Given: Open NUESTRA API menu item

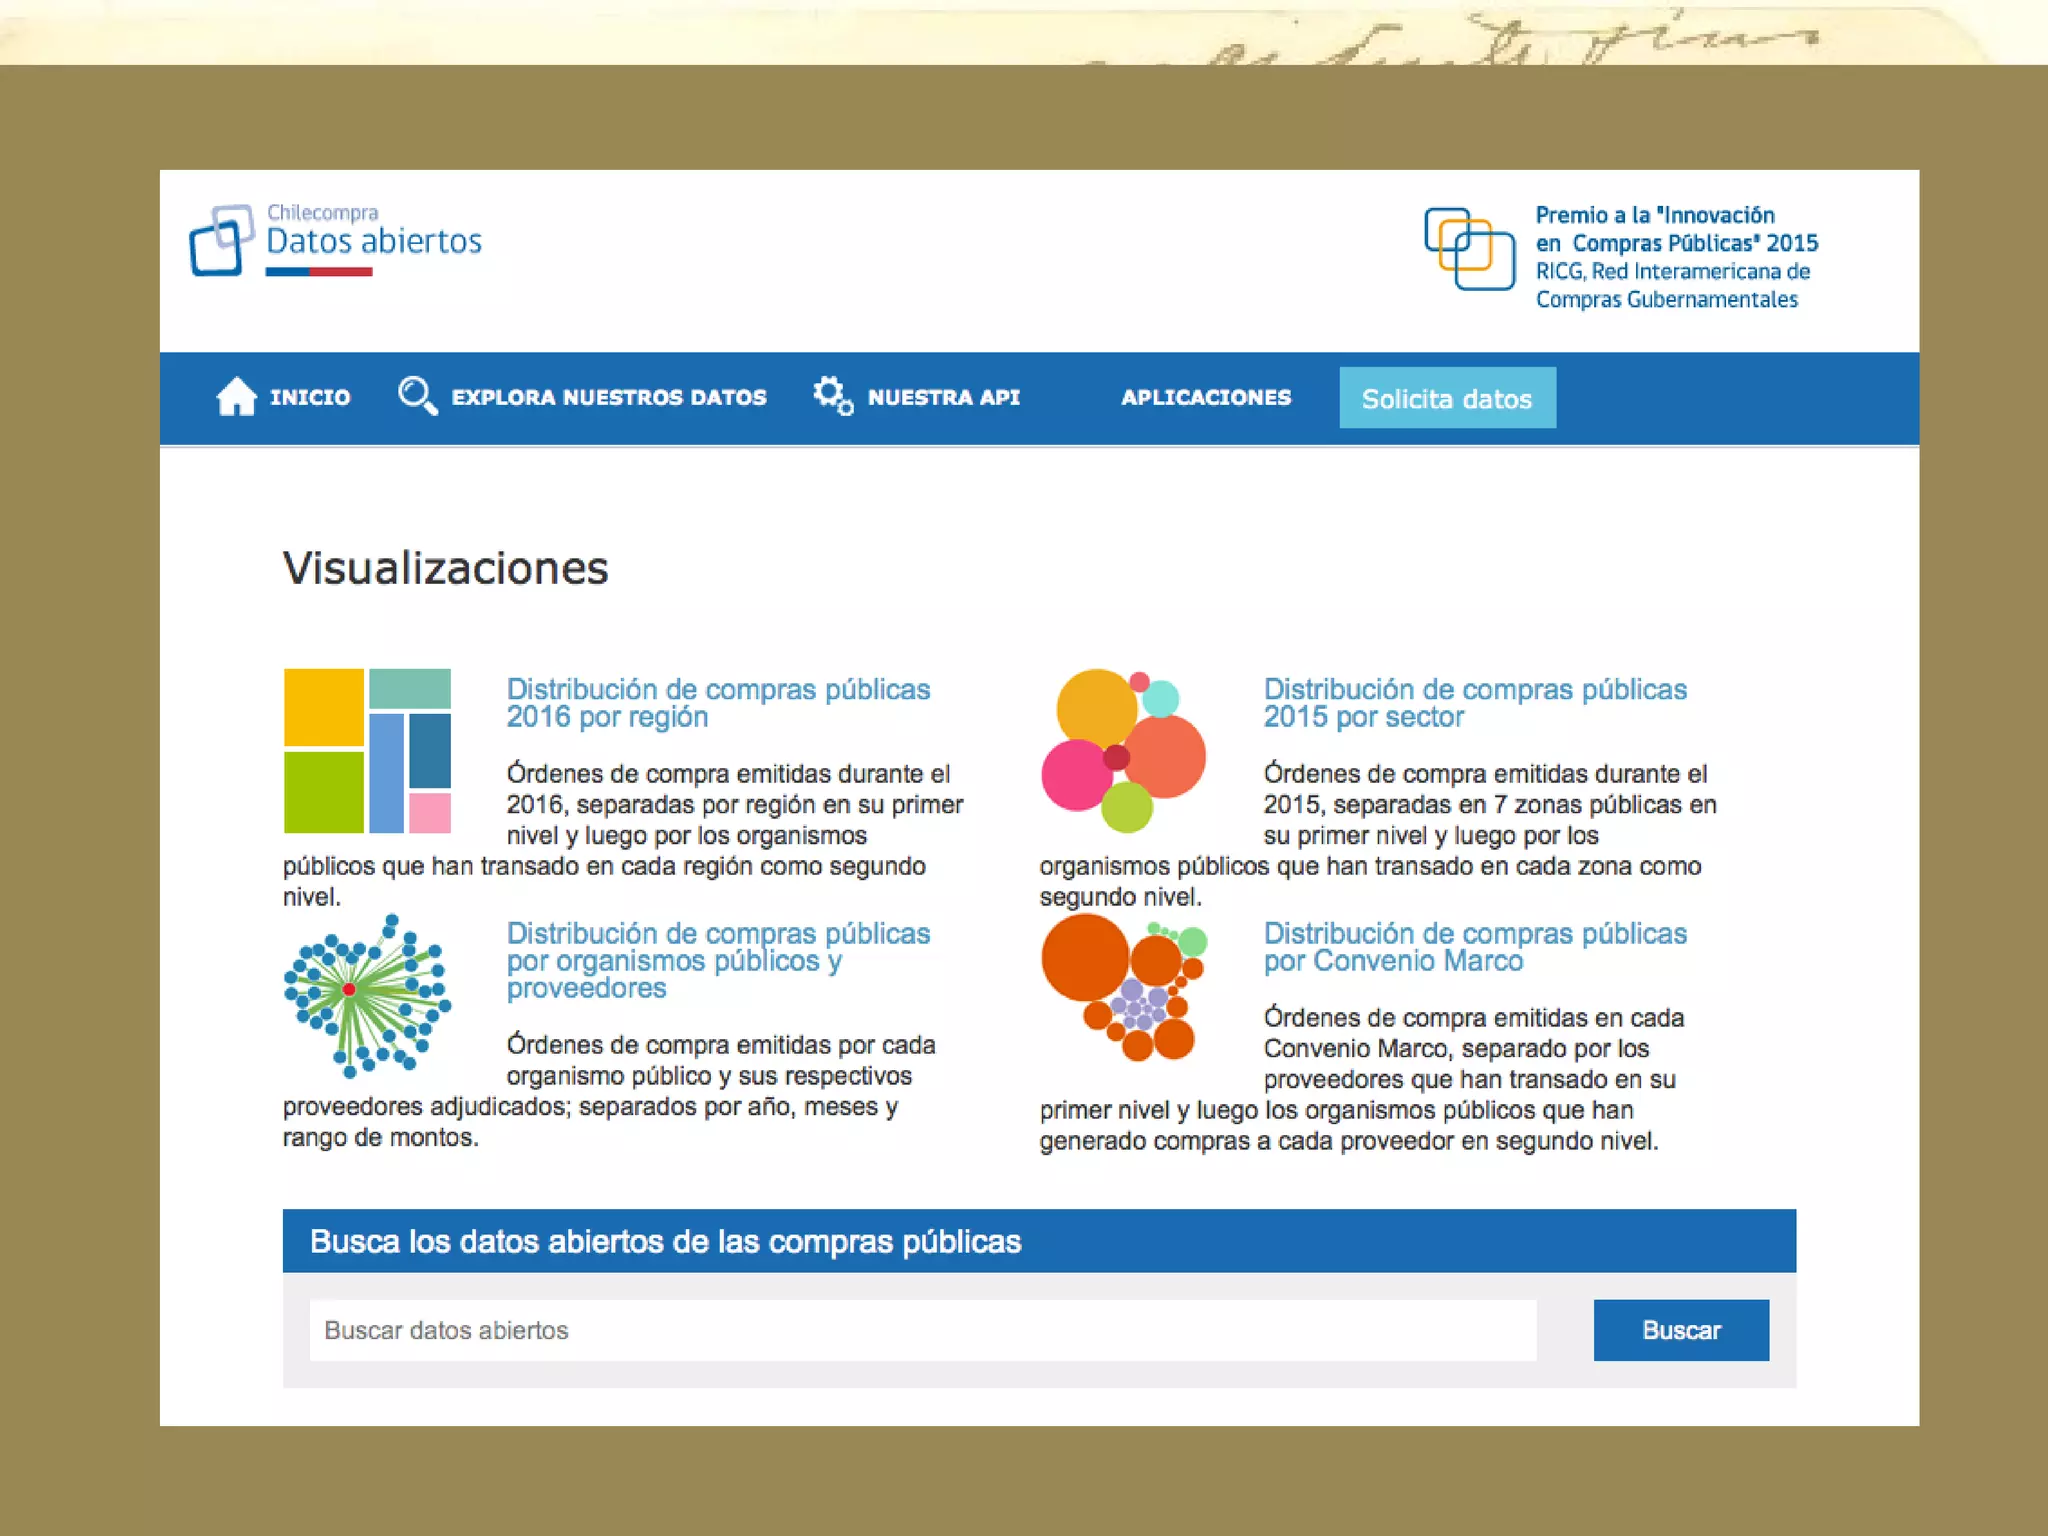Looking at the screenshot, I should click(x=943, y=398).
